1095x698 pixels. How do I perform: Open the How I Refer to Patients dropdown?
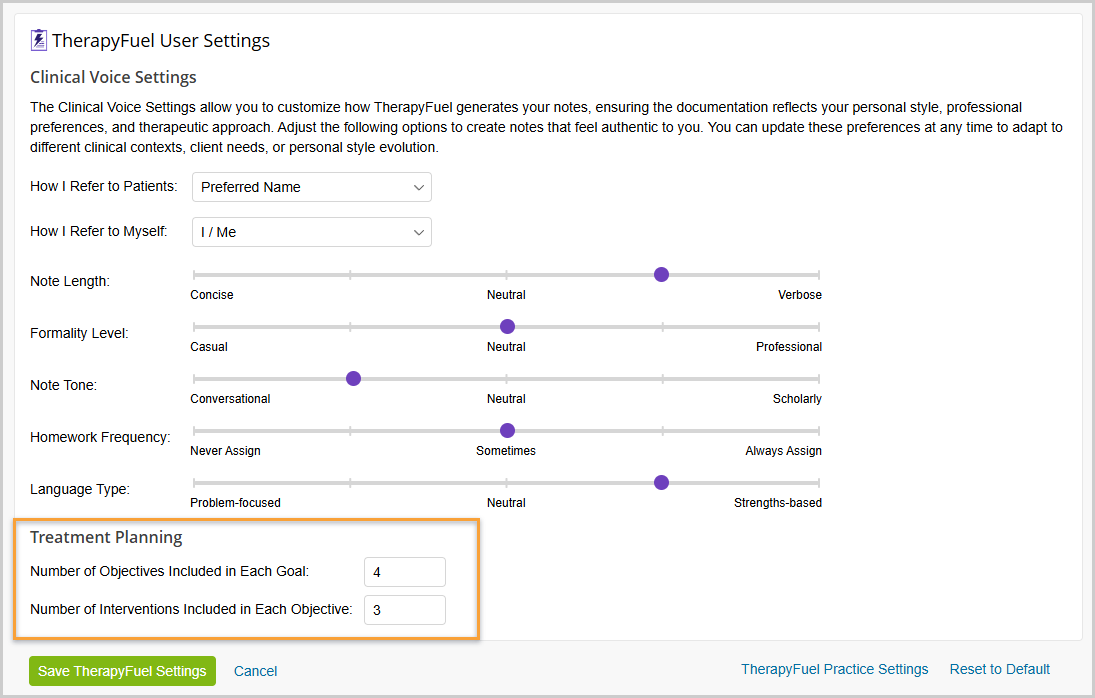[311, 187]
